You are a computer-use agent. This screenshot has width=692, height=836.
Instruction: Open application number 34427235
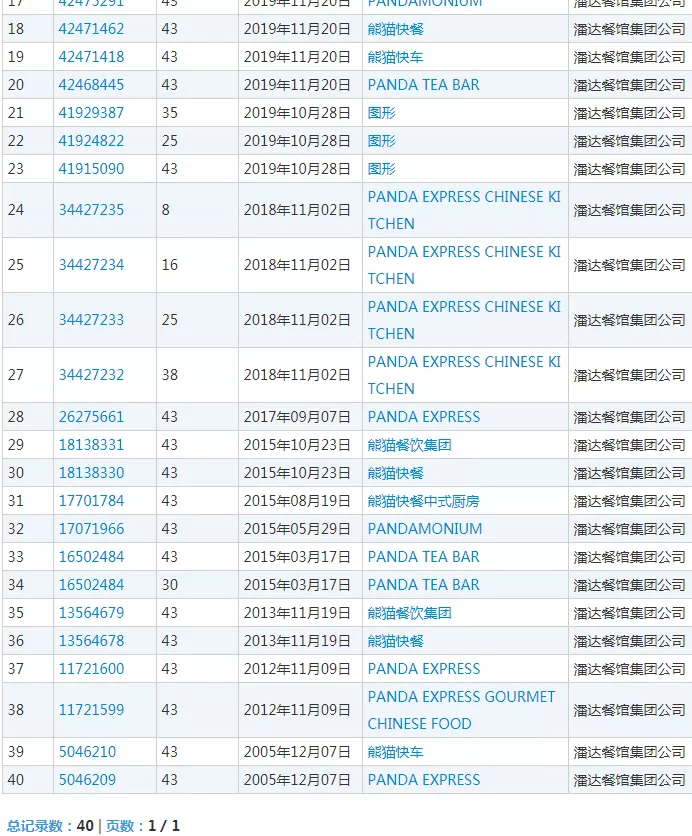point(91,210)
